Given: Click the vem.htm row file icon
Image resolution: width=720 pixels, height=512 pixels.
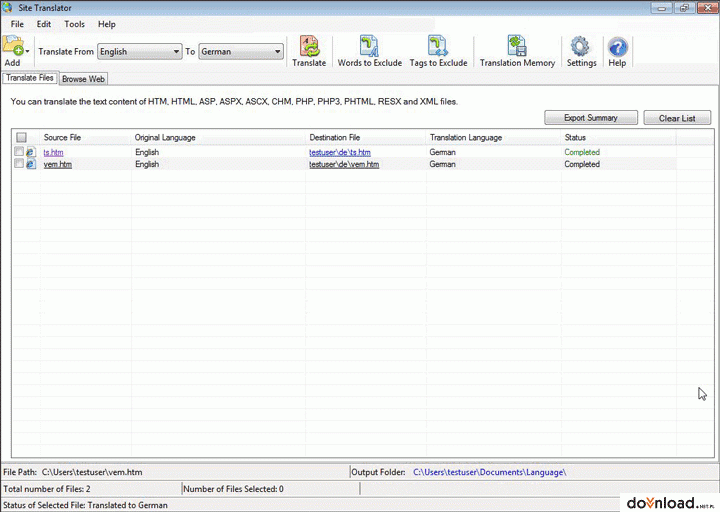Looking at the screenshot, I should point(31,164).
